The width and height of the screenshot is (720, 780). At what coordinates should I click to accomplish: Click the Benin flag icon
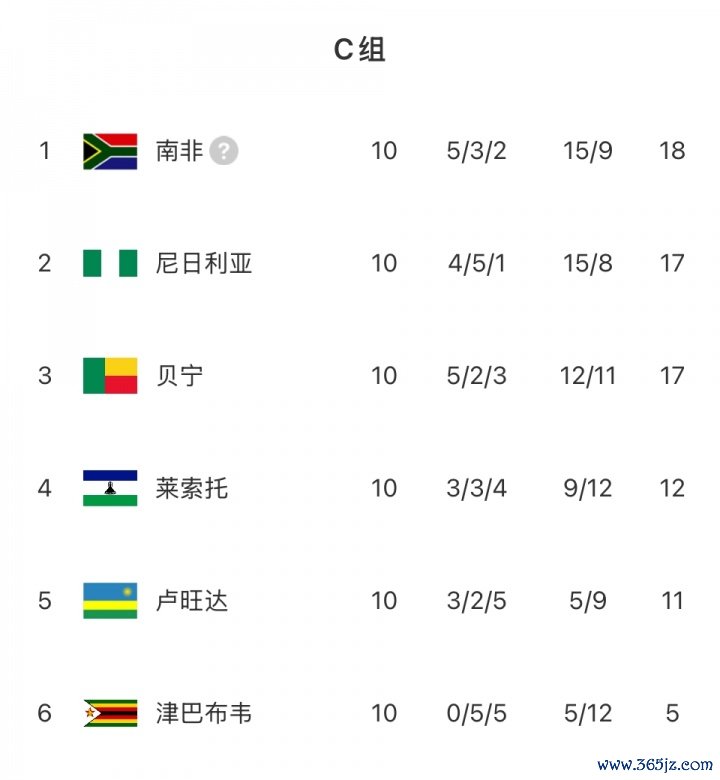[110, 376]
